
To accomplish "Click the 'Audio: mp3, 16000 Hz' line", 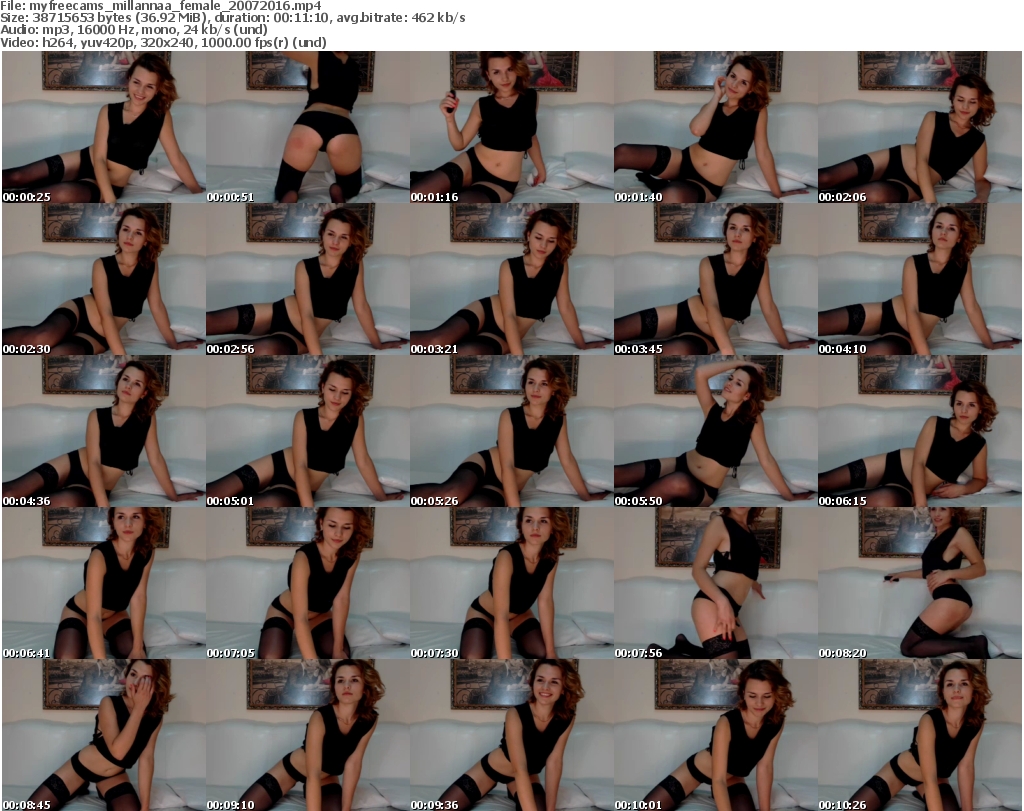I will (x=134, y=30).
